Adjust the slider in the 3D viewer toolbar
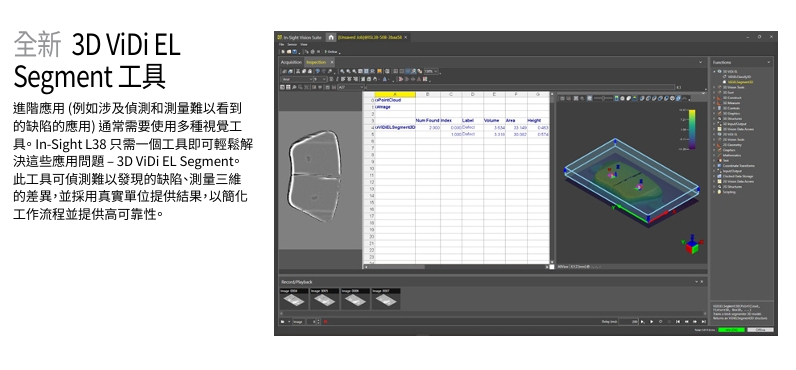 click(603, 98)
